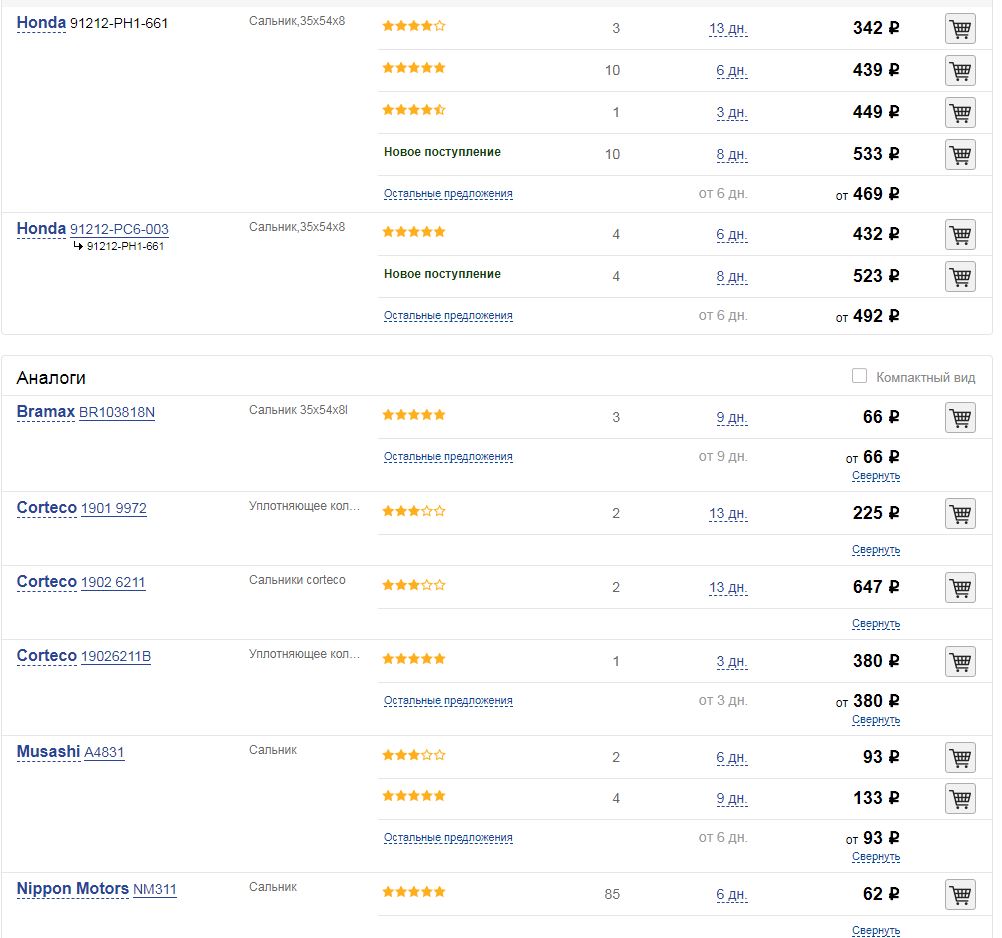
Task: Add Corteco 19026211B 380 ₽ to cart
Action: pos(960,662)
